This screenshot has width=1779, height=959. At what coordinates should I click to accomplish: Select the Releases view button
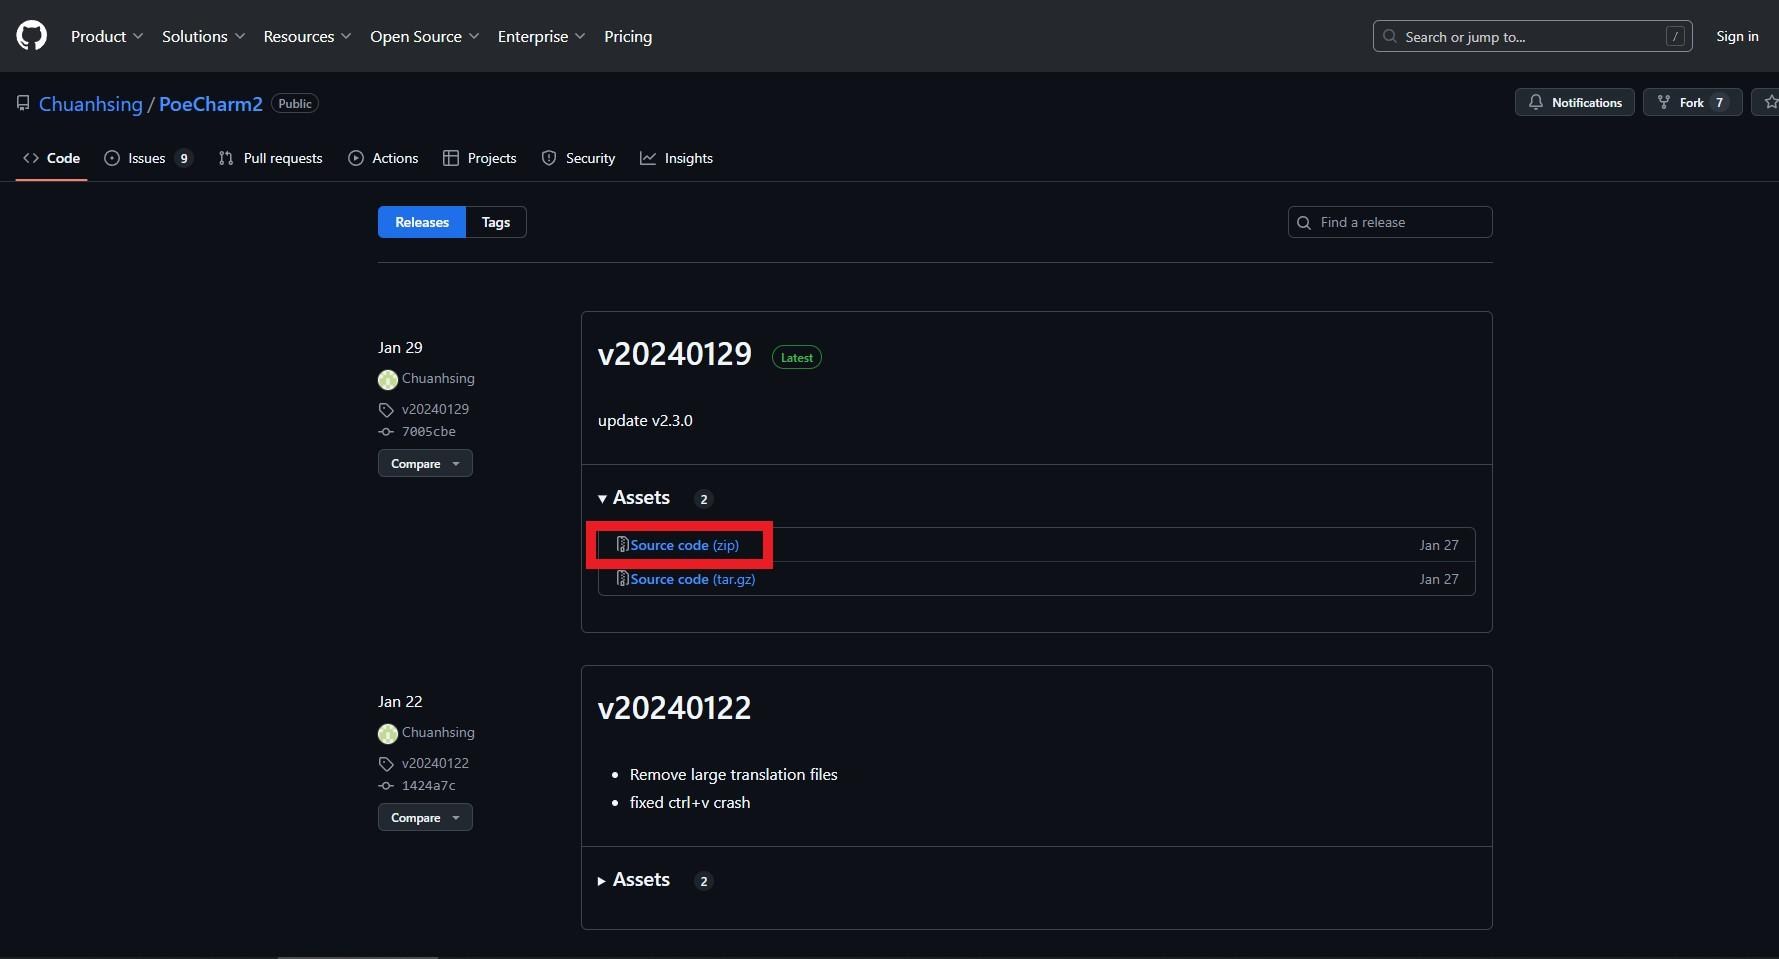click(422, 222)
